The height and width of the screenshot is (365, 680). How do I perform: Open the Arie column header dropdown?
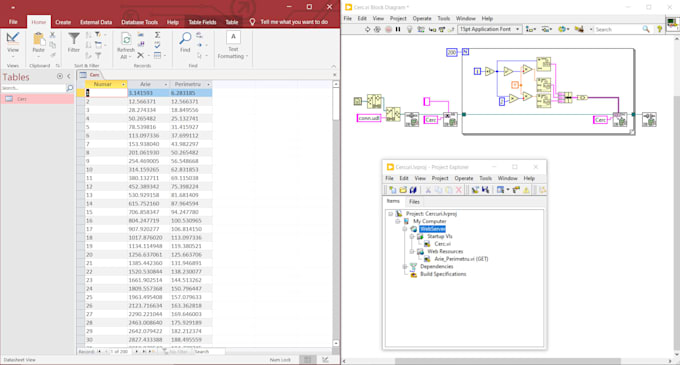point(166,84)
